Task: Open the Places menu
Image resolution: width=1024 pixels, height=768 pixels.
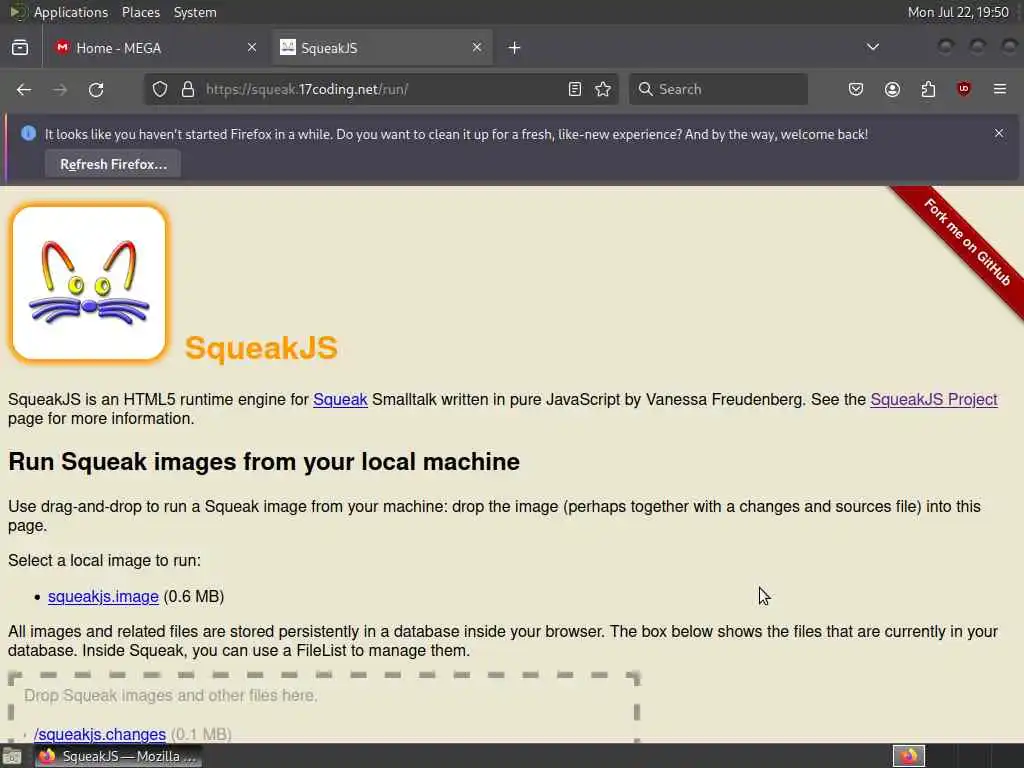Action: 141,12
